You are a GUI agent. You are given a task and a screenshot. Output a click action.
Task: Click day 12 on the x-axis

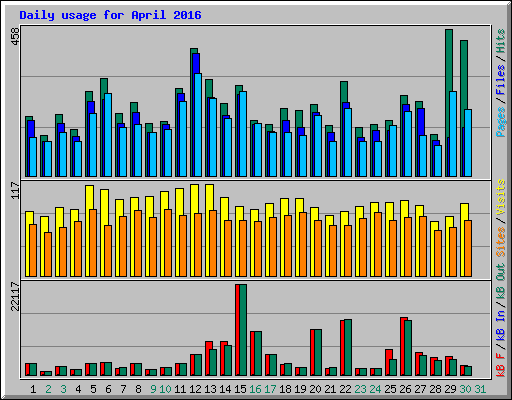pyautogui.click(x=195, y=389)
